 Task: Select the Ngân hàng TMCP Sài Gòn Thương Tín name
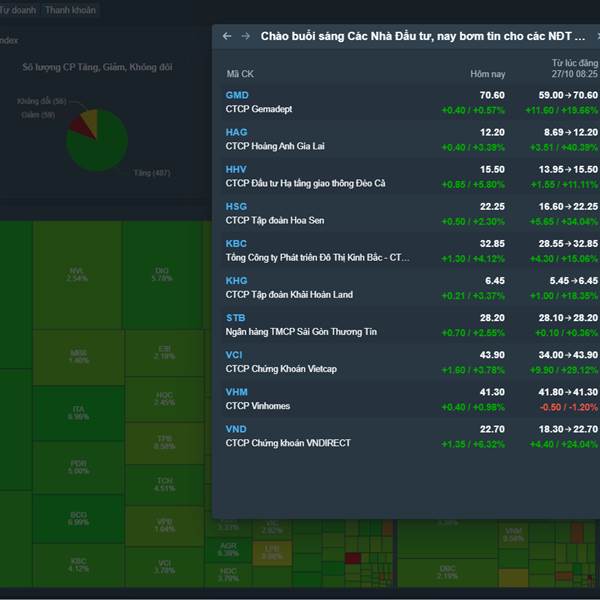coord(301,332)
